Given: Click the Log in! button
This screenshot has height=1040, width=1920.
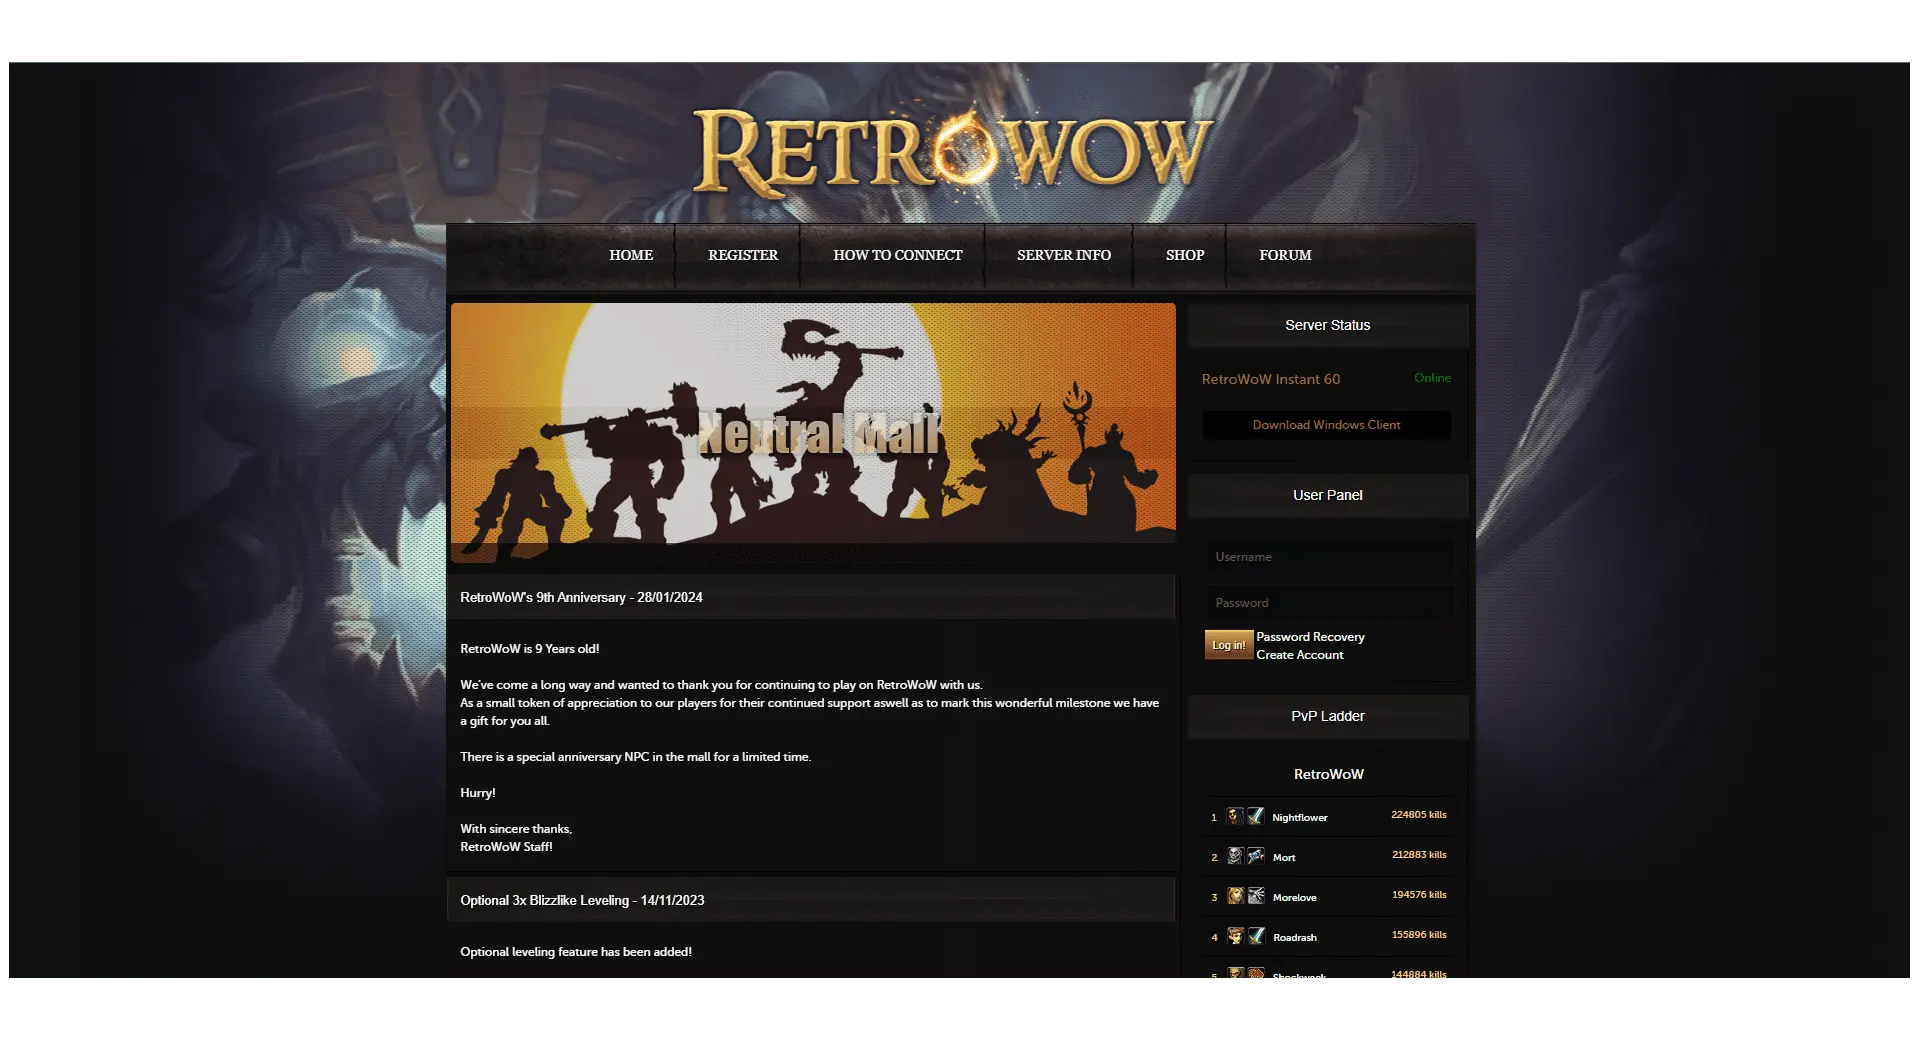Looking at the screenshot, I should click(x=1229, y=645).
